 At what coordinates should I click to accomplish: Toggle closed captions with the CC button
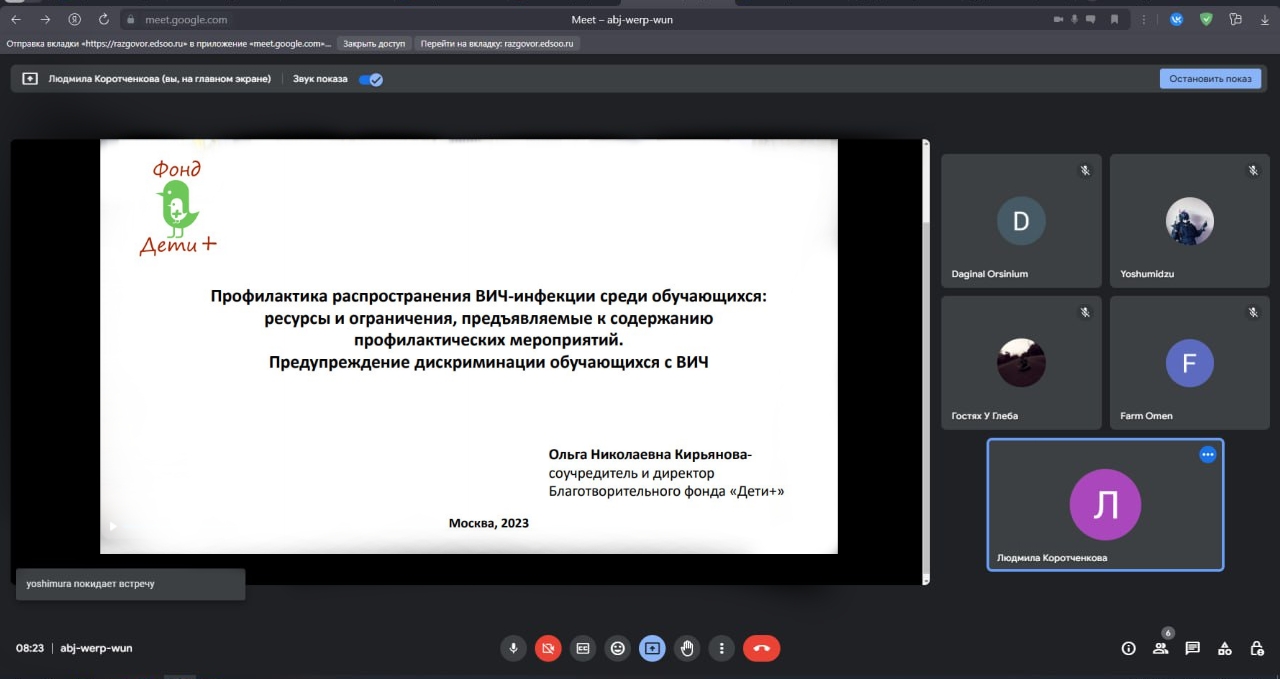tap(583, 648)
